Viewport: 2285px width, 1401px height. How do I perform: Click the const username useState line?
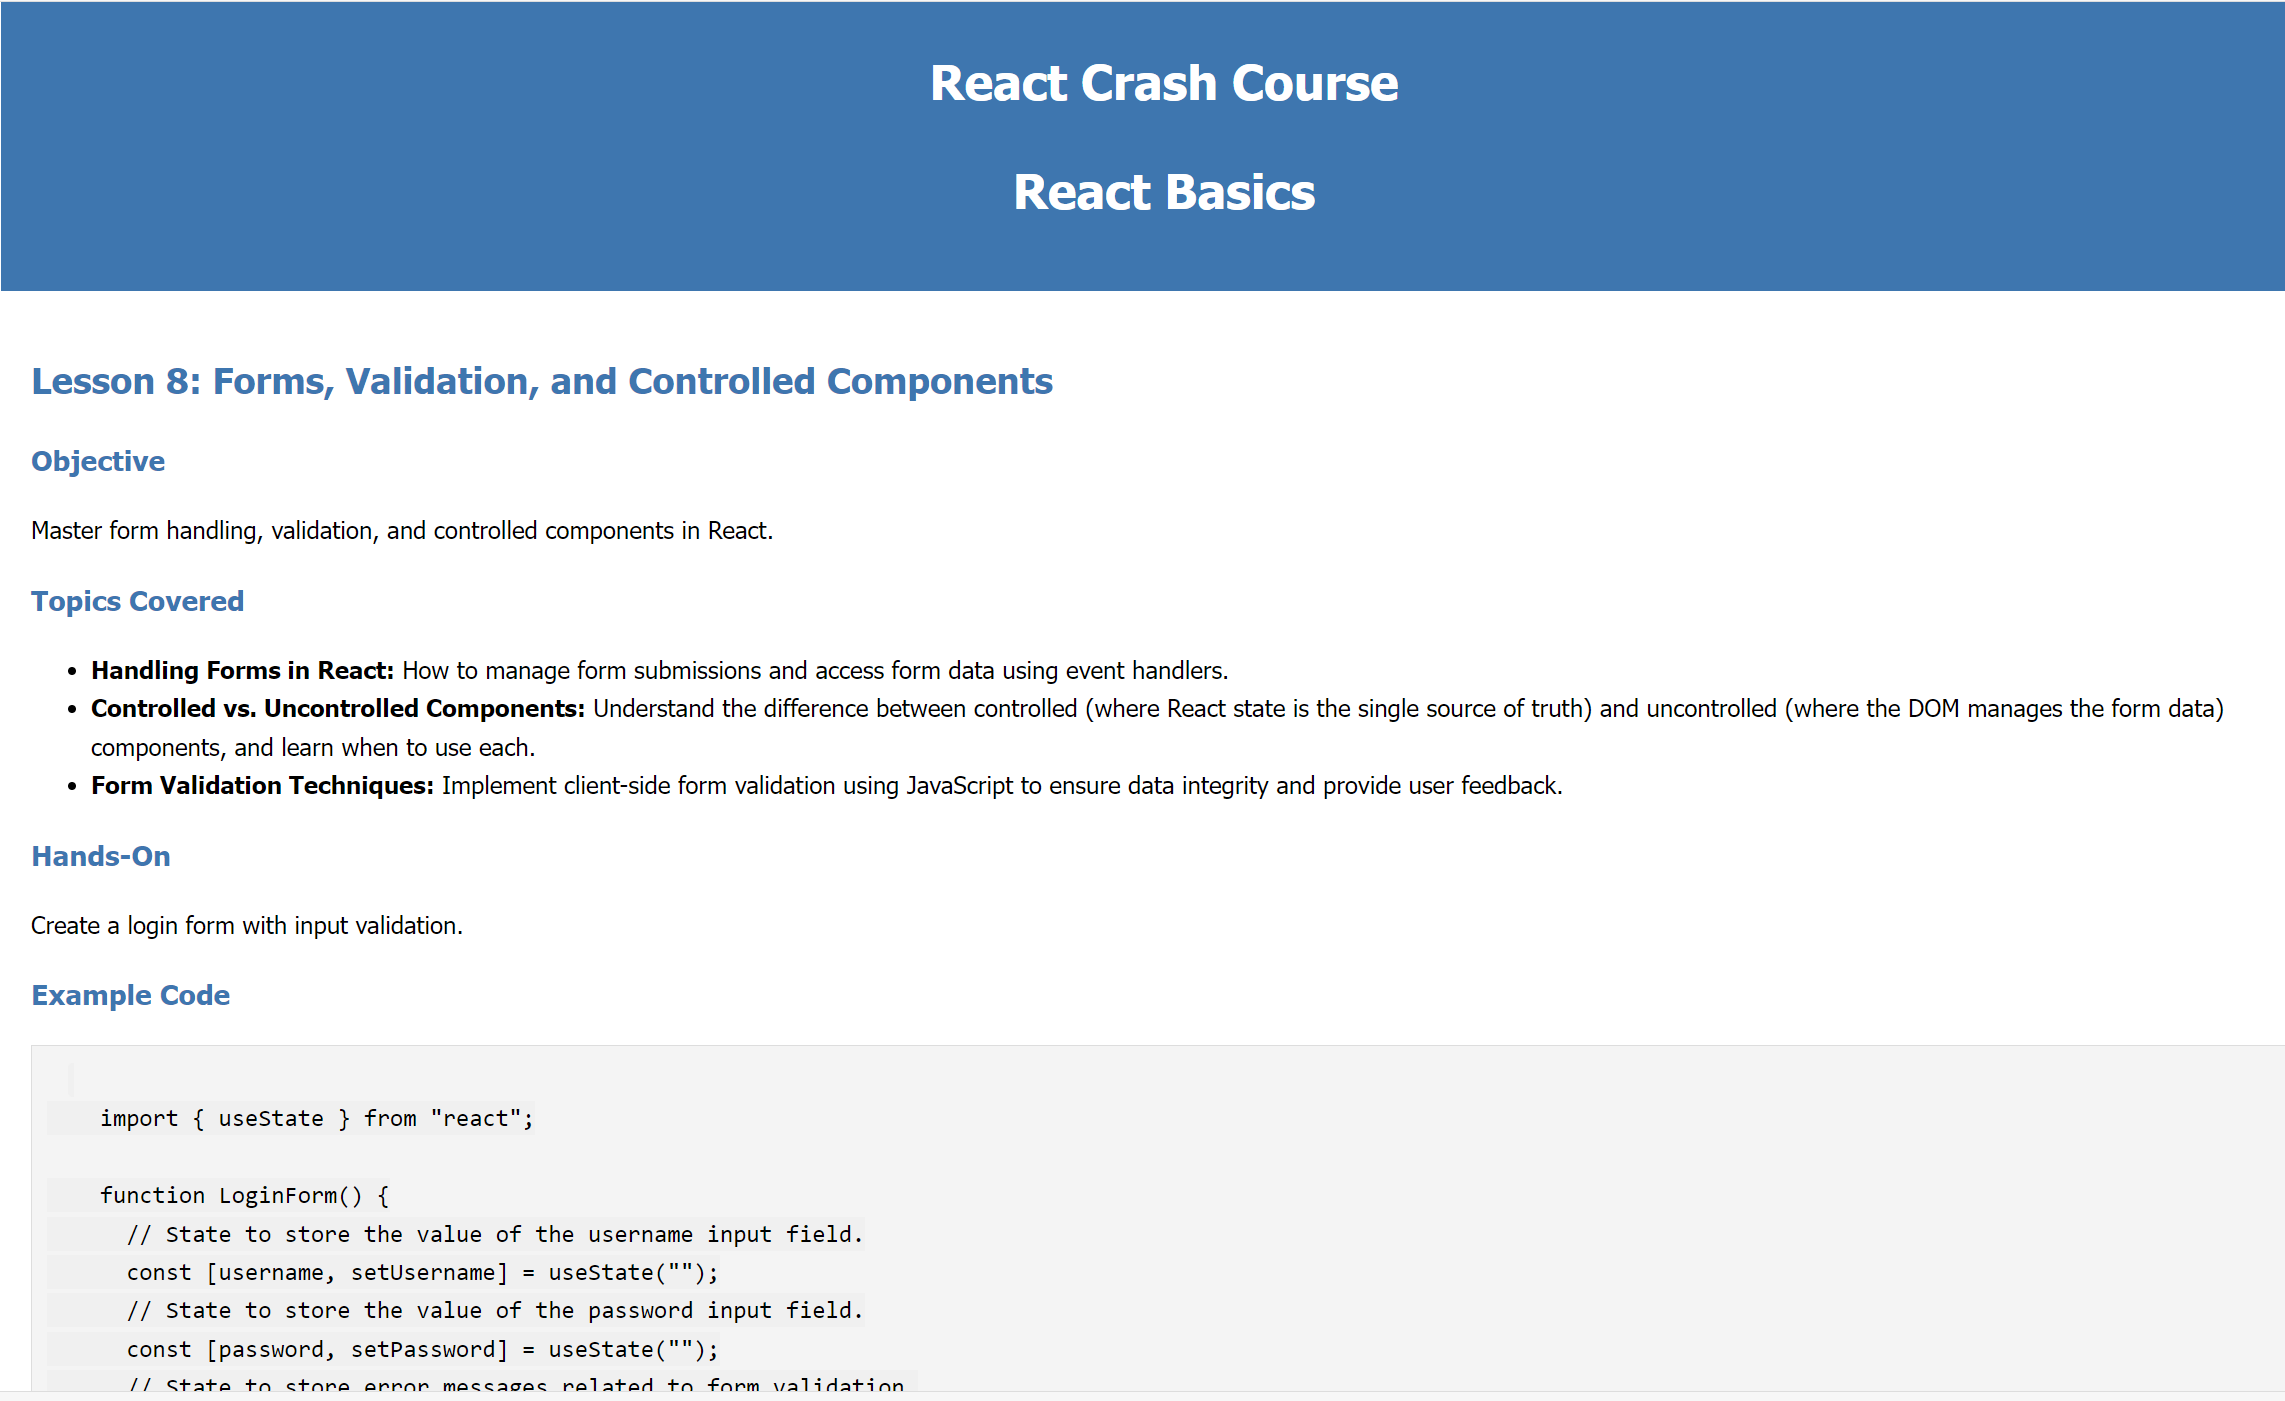(422, 1272)
